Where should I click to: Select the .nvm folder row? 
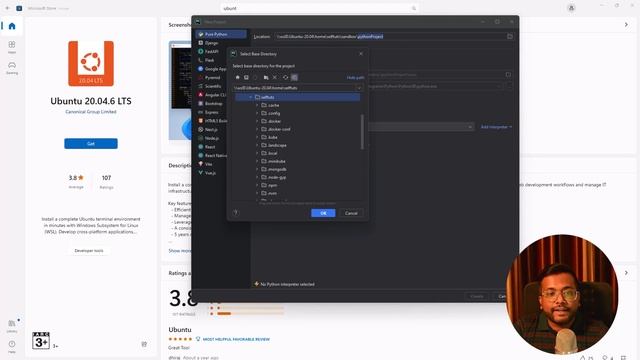point(298,193)
